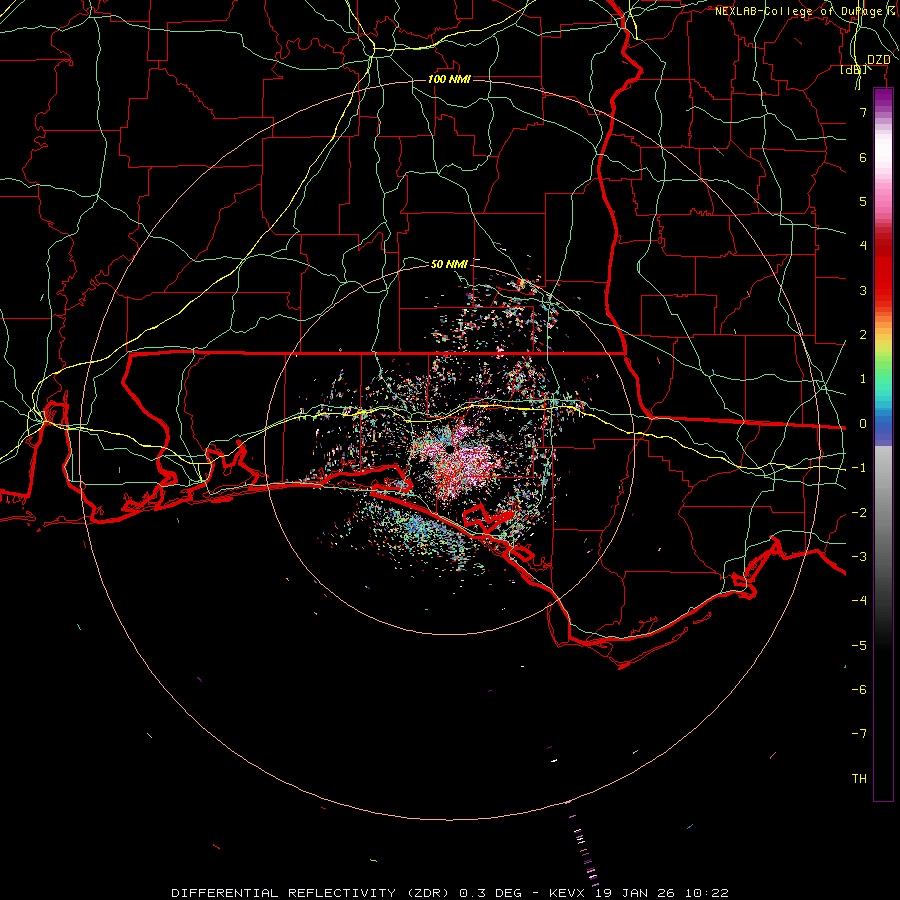900x900 pixels.
Task: Click the "5" value on the dB scale
Action: (863, 201)
